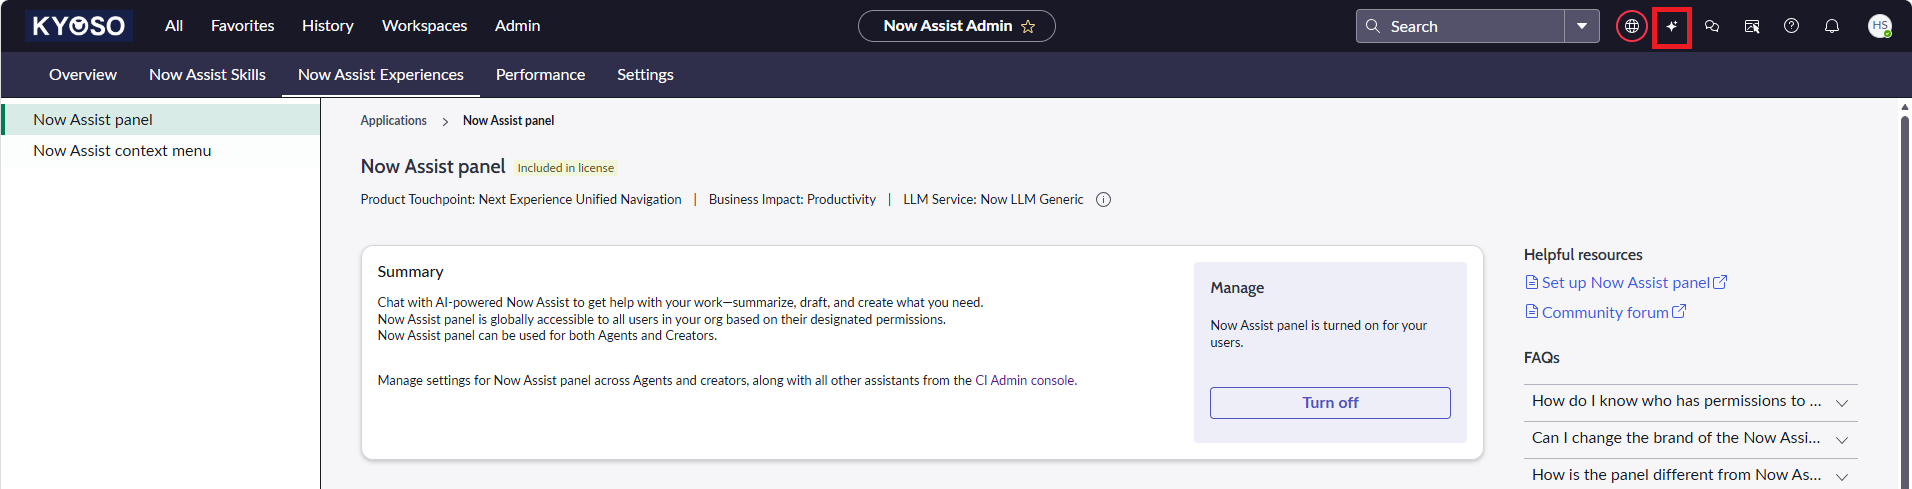The width and height of the screenshot is (1912, 489).
Task: Click the Now Assist panel breadcrumb text
Action: click(x=508, y=121)
